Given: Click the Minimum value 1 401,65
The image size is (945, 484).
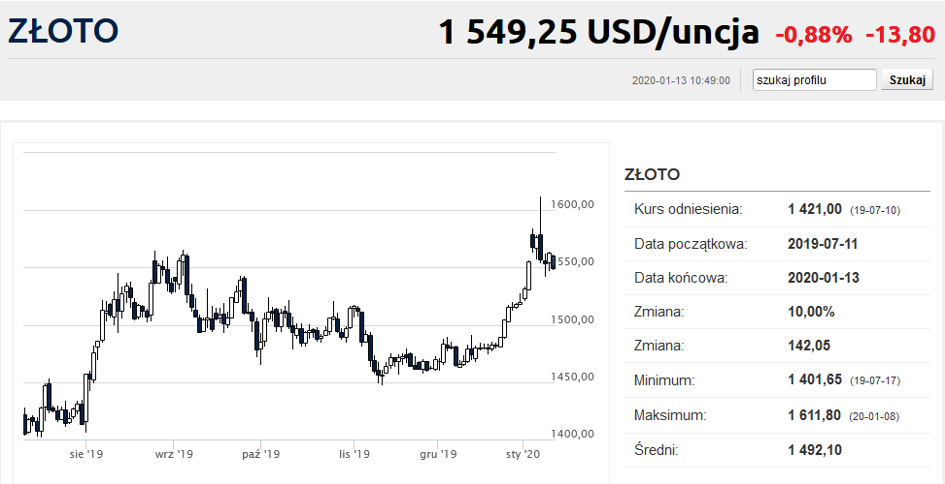Looking at the screenshot, I should coord(814,381).
